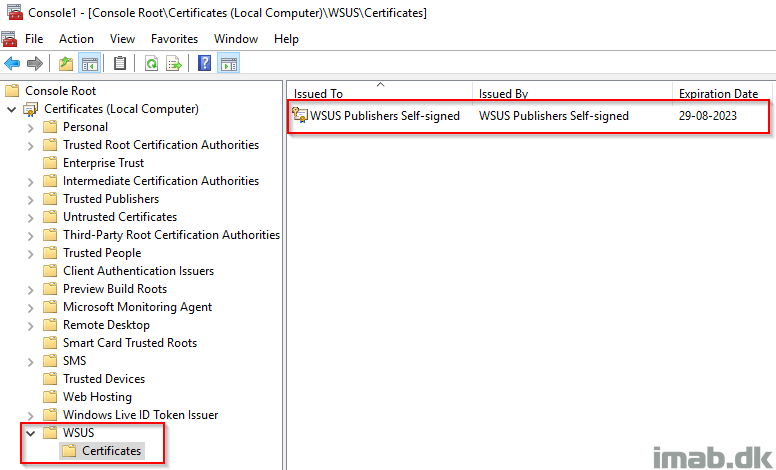Expand the Trusted People store
The image size is (776, 470).
31,254
